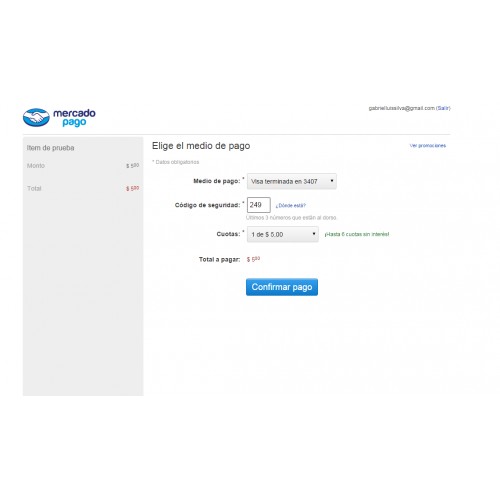The height and width of the screenshot is (500, 500).
Task: Focus the Código de seguridad input field
Action: 259,205
